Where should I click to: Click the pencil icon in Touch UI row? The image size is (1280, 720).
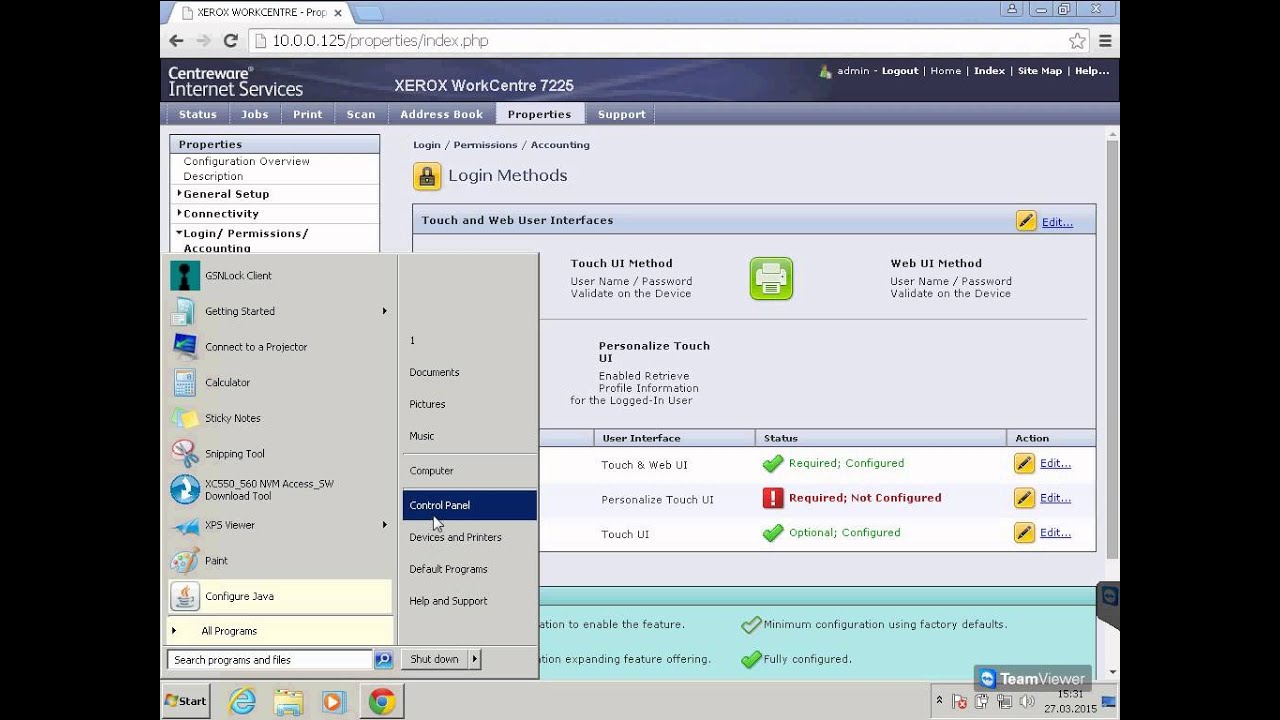tap(1024, 533)
